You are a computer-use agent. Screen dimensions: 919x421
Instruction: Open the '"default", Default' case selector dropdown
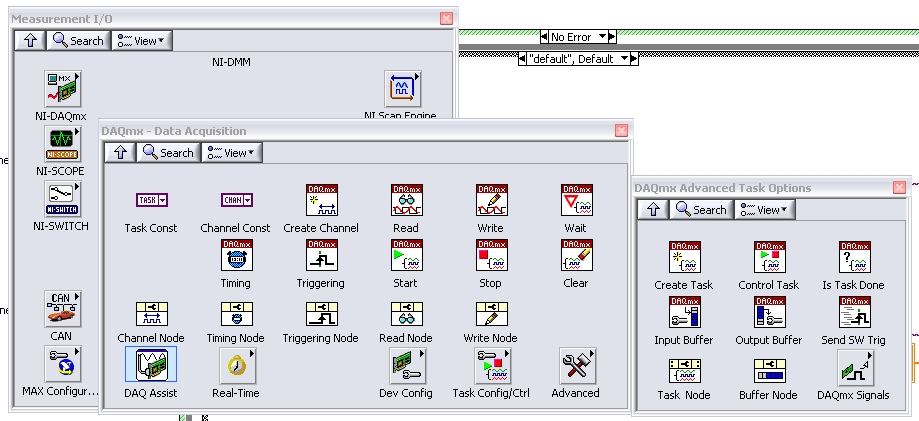coord(625,59)
